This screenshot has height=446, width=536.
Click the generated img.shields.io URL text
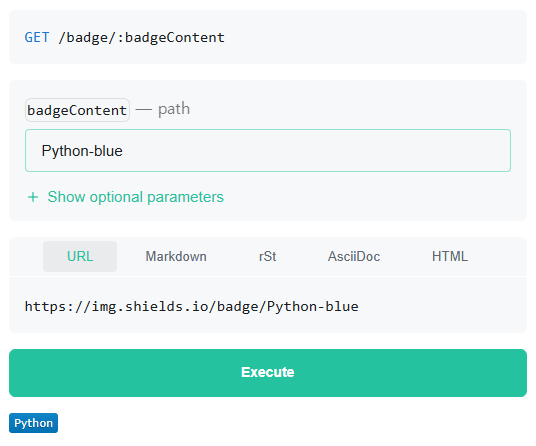192,307
